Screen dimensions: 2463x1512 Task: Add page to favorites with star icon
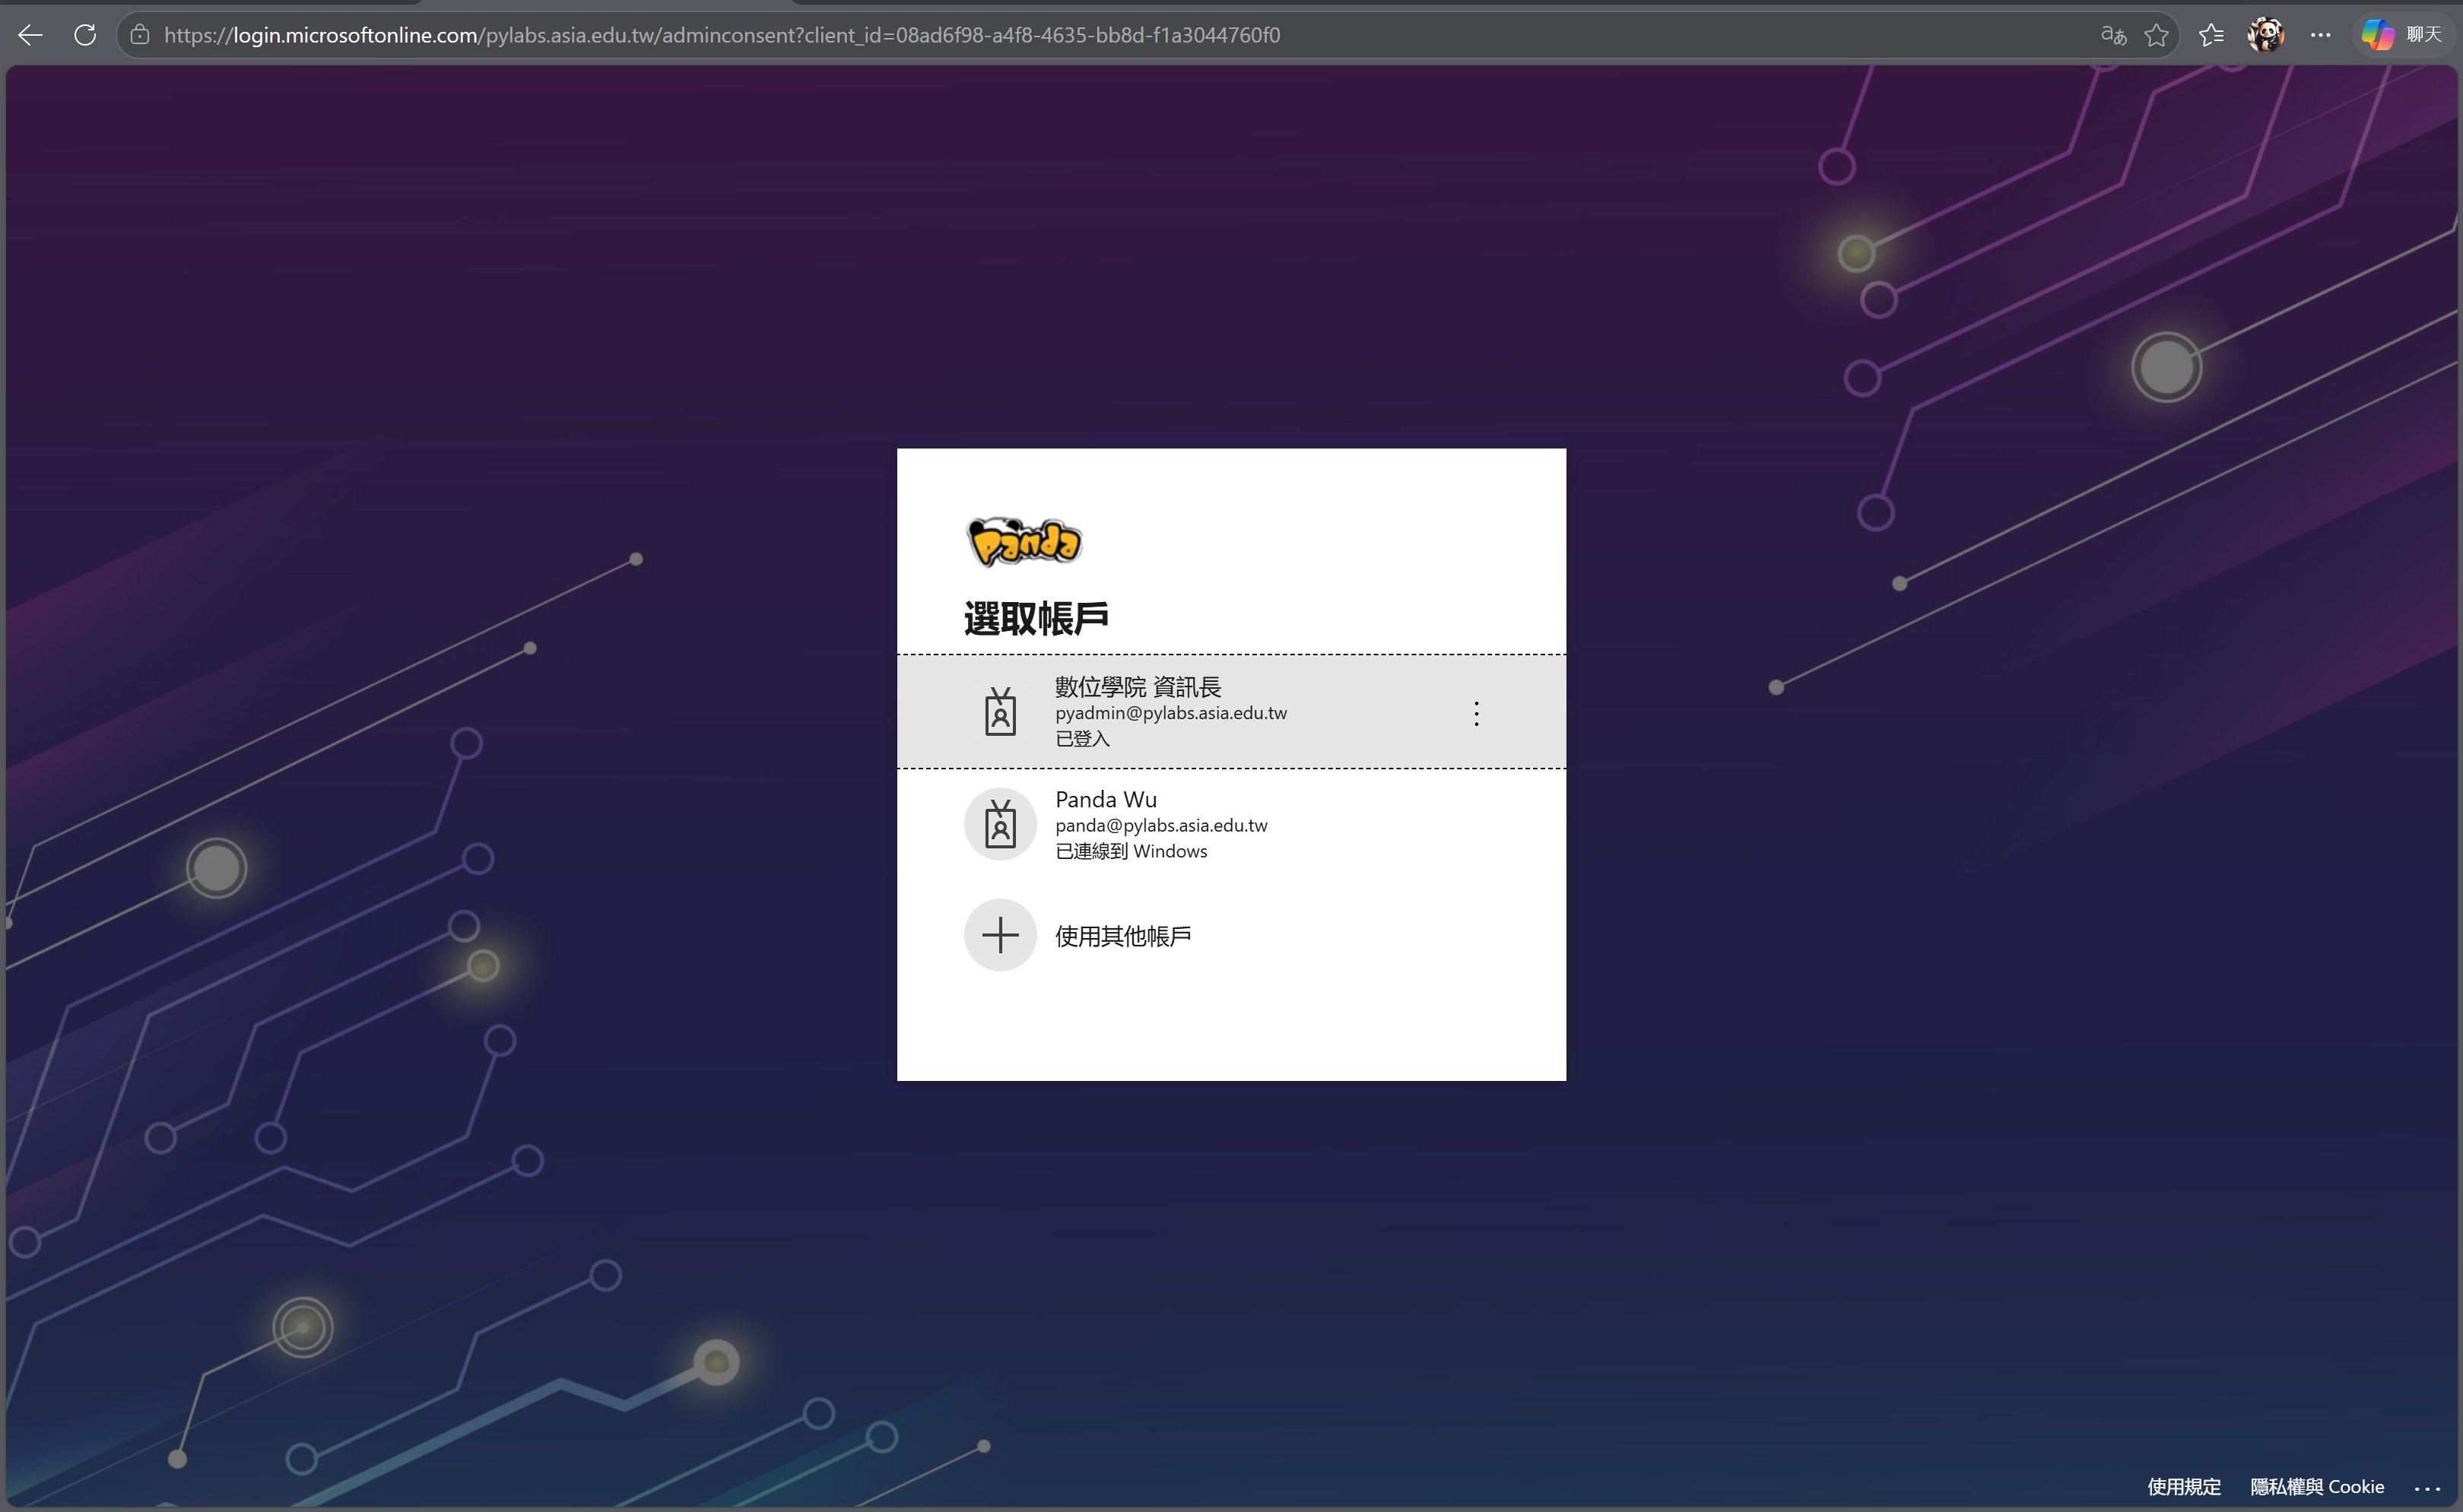(x=2157, y=35)
